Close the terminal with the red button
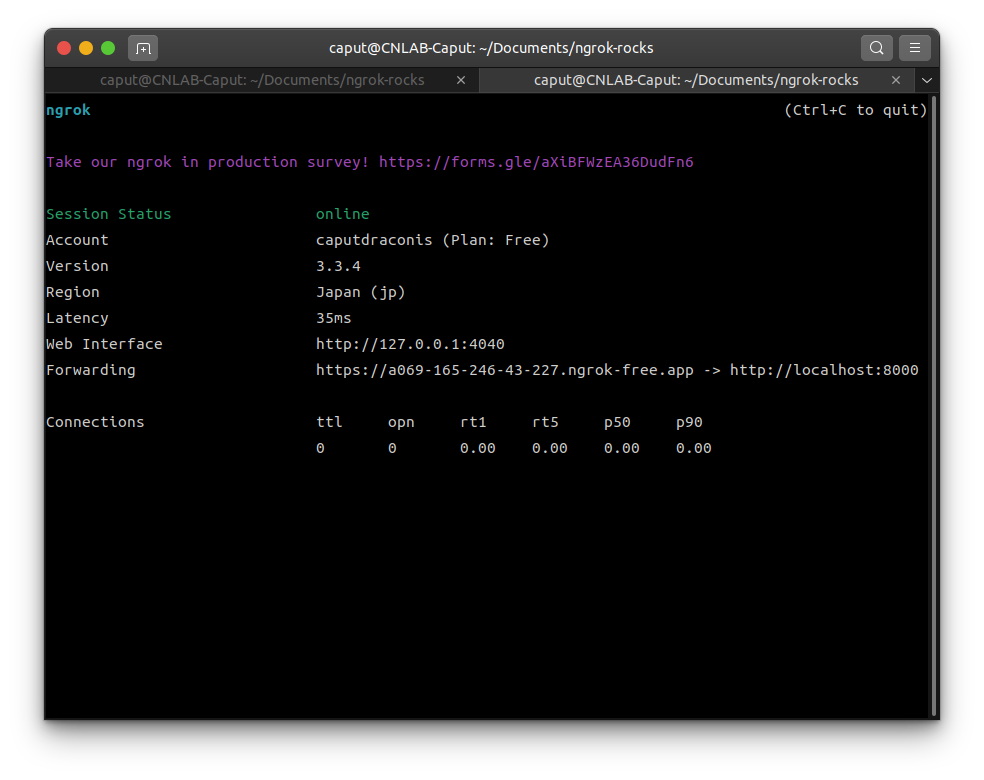The image size is (984, 780). (64, 48)
